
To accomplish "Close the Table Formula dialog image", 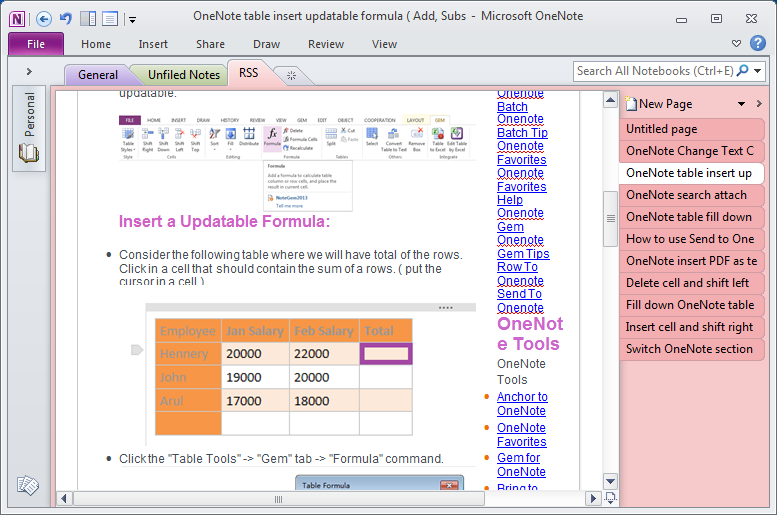I will 449,485.
